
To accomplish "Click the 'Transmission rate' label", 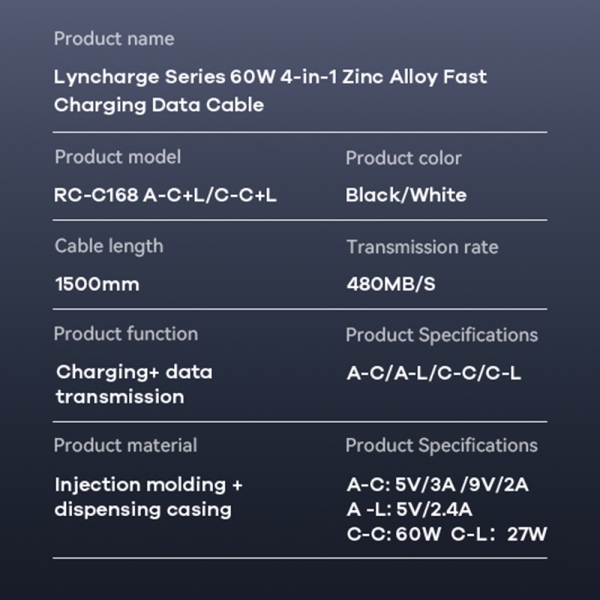I will point(422,247).
